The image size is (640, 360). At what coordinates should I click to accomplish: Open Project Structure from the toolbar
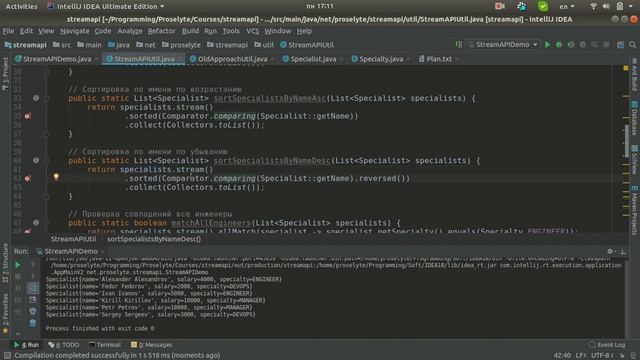point(620,44)
